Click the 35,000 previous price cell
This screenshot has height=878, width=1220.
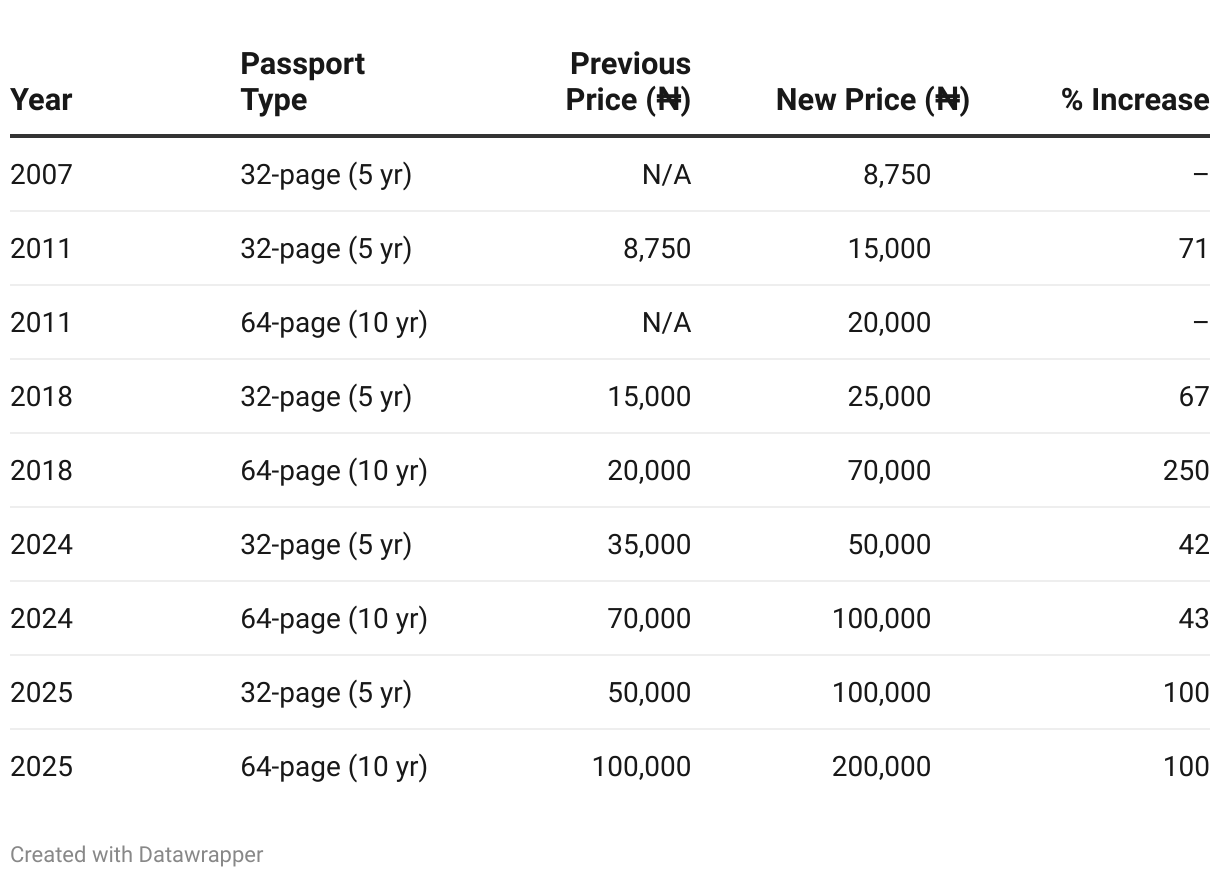pos(649,545)
